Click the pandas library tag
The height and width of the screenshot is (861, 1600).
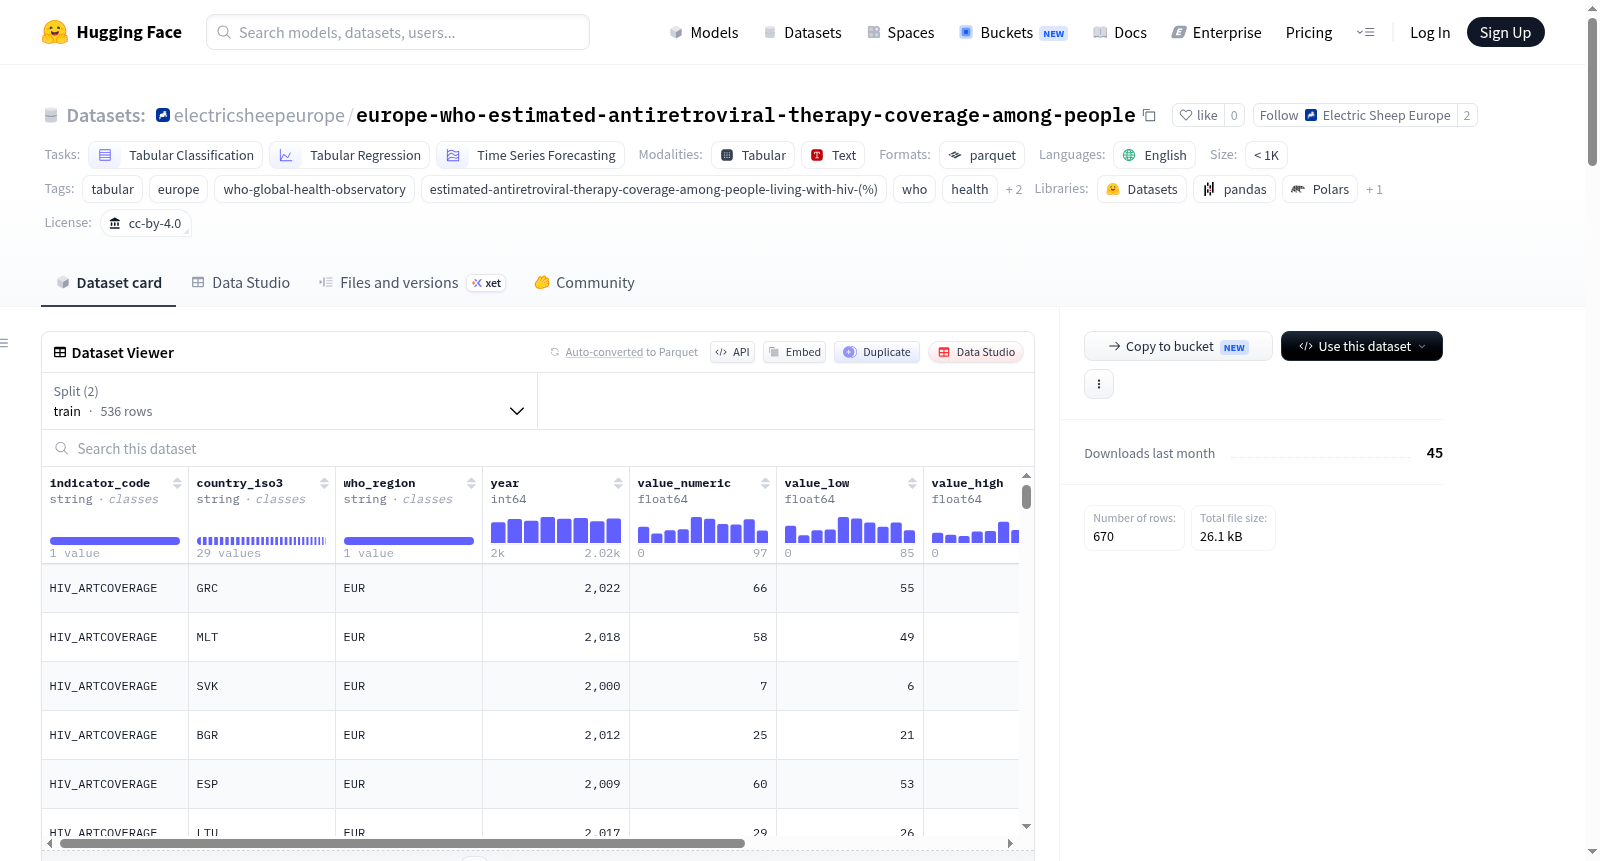(x=1234, y=189)
